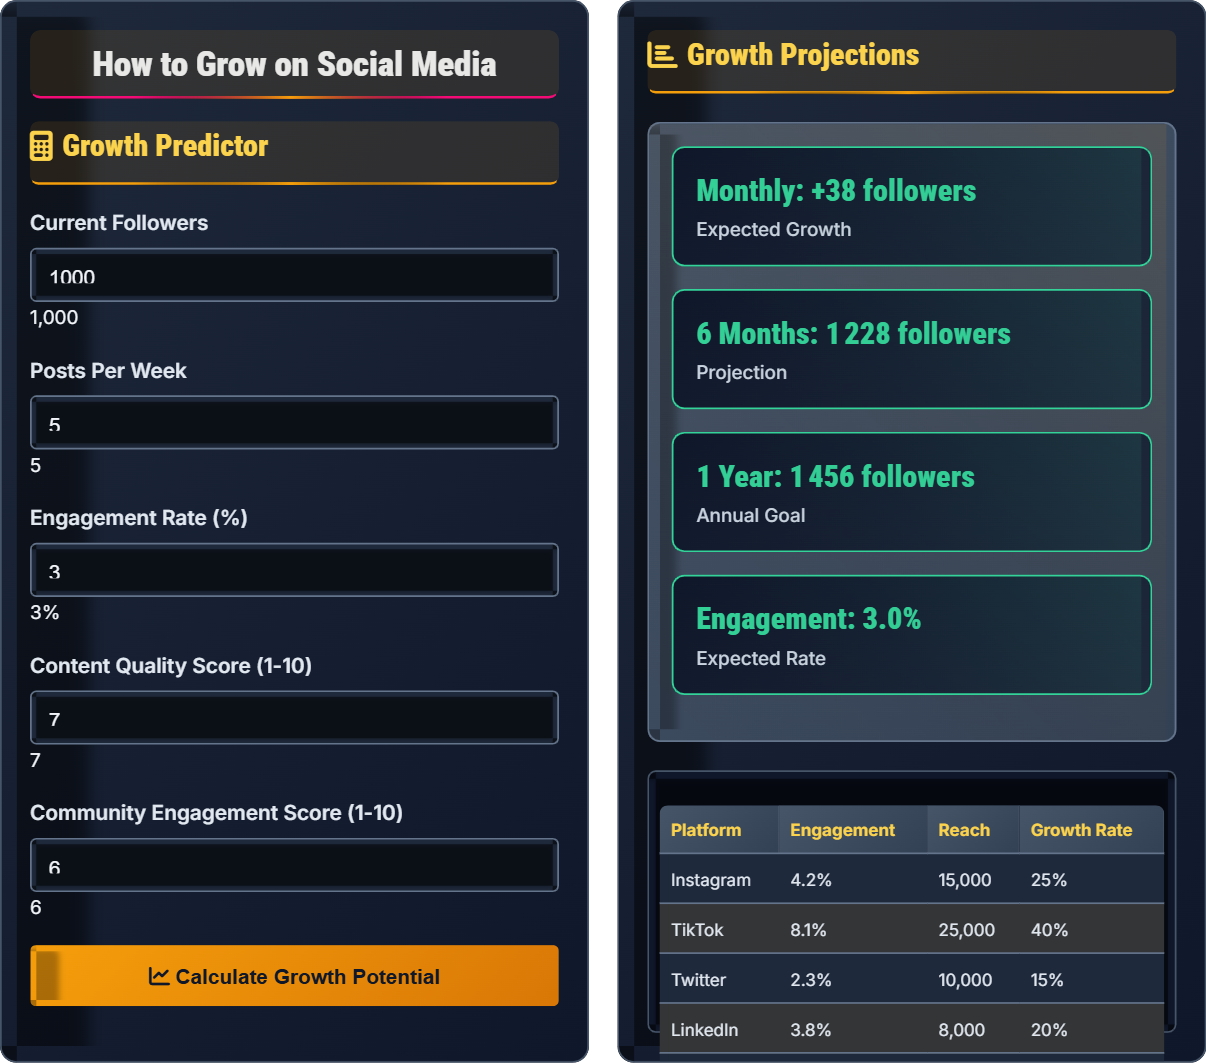Focus the Content Quality Score input
Viewport: 1206px width, 1063px height.
tap(294, 718)
